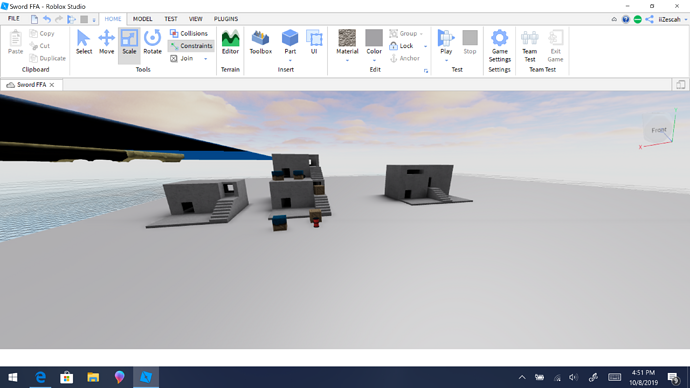Screen dimensions: 690x388
Task: Open the iiZescah account dropdown
Action: [673, 19]
